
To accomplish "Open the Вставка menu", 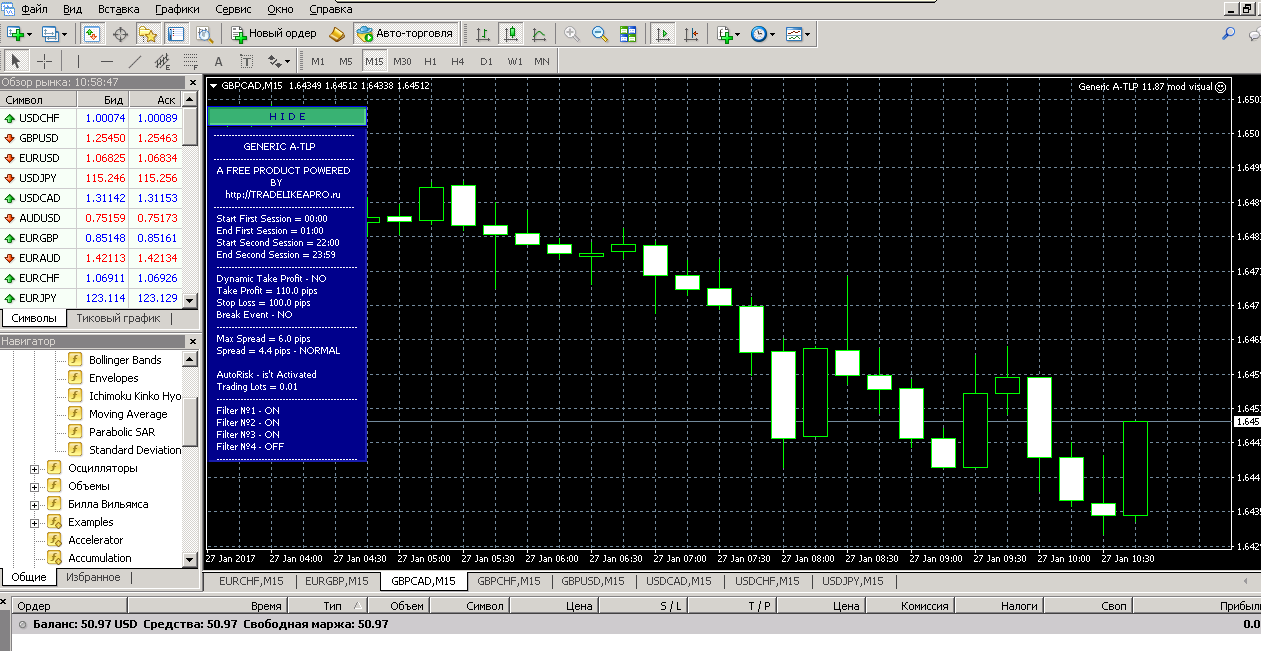I will pos(119,9).
